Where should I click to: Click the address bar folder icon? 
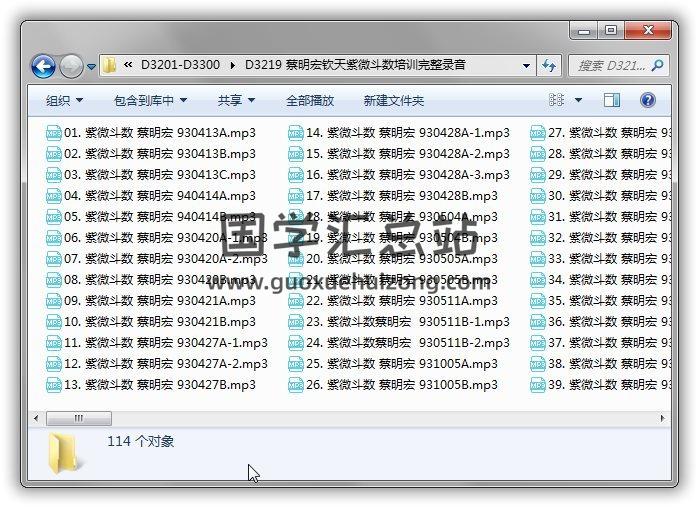coord(110,66)
